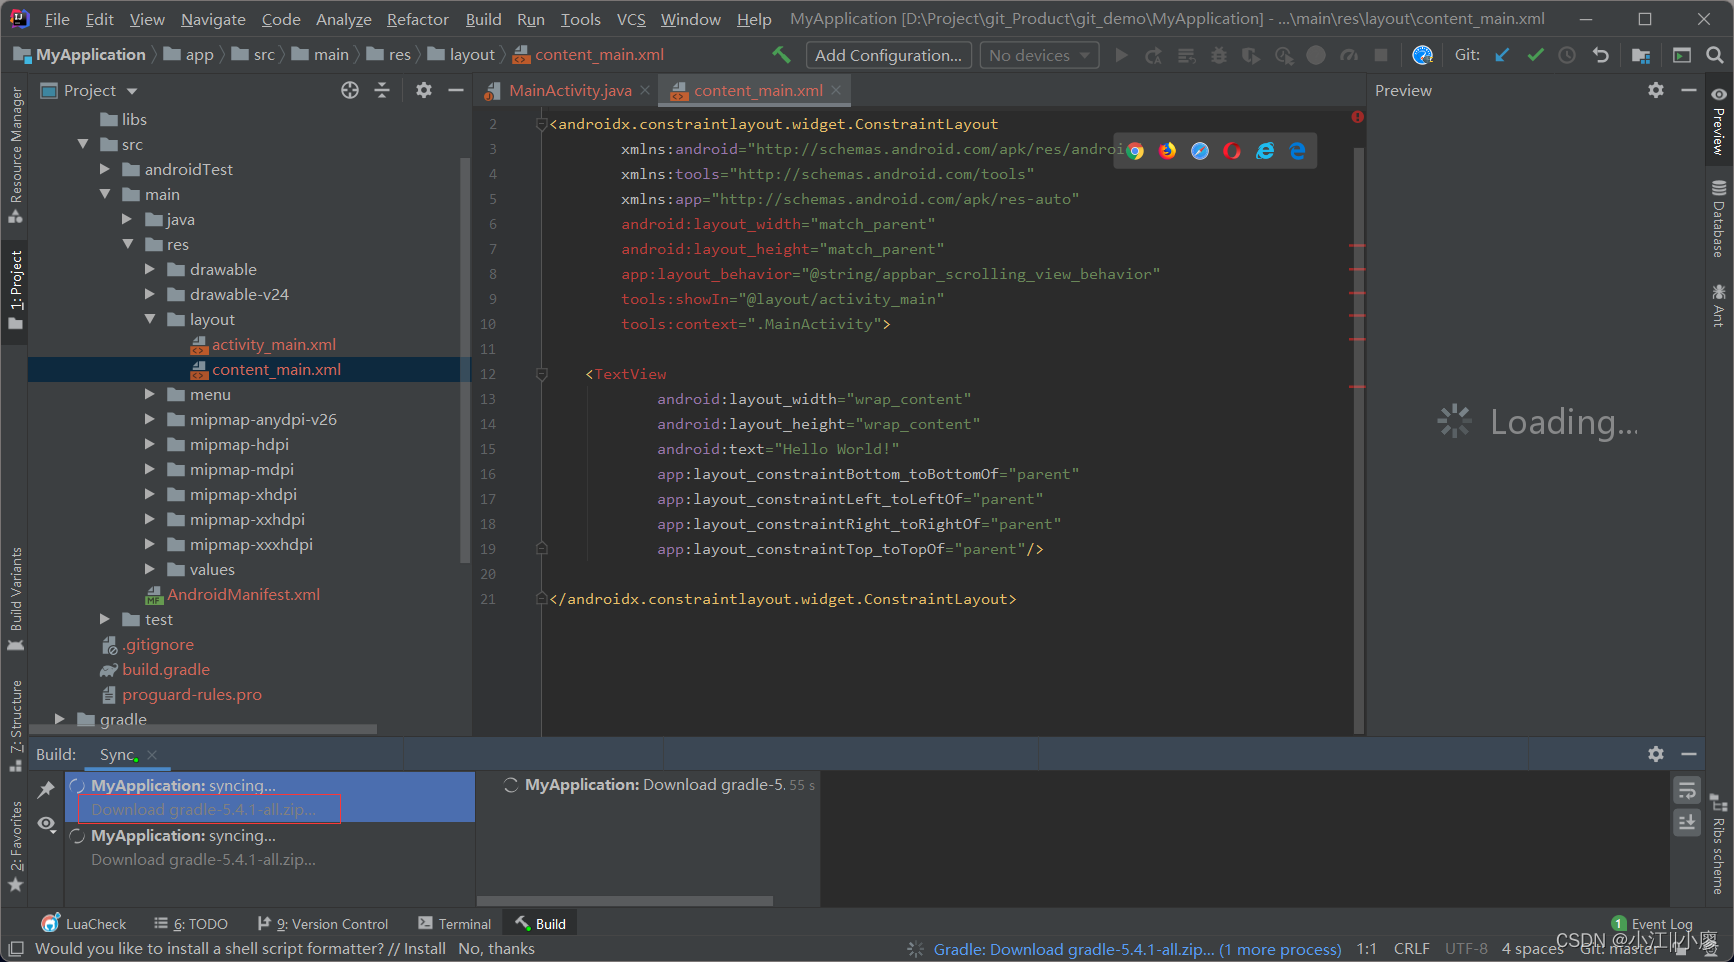This screenshot has height=962, width=1734.
Task: Click the Stop process square icon
Action: (1381, 55)
